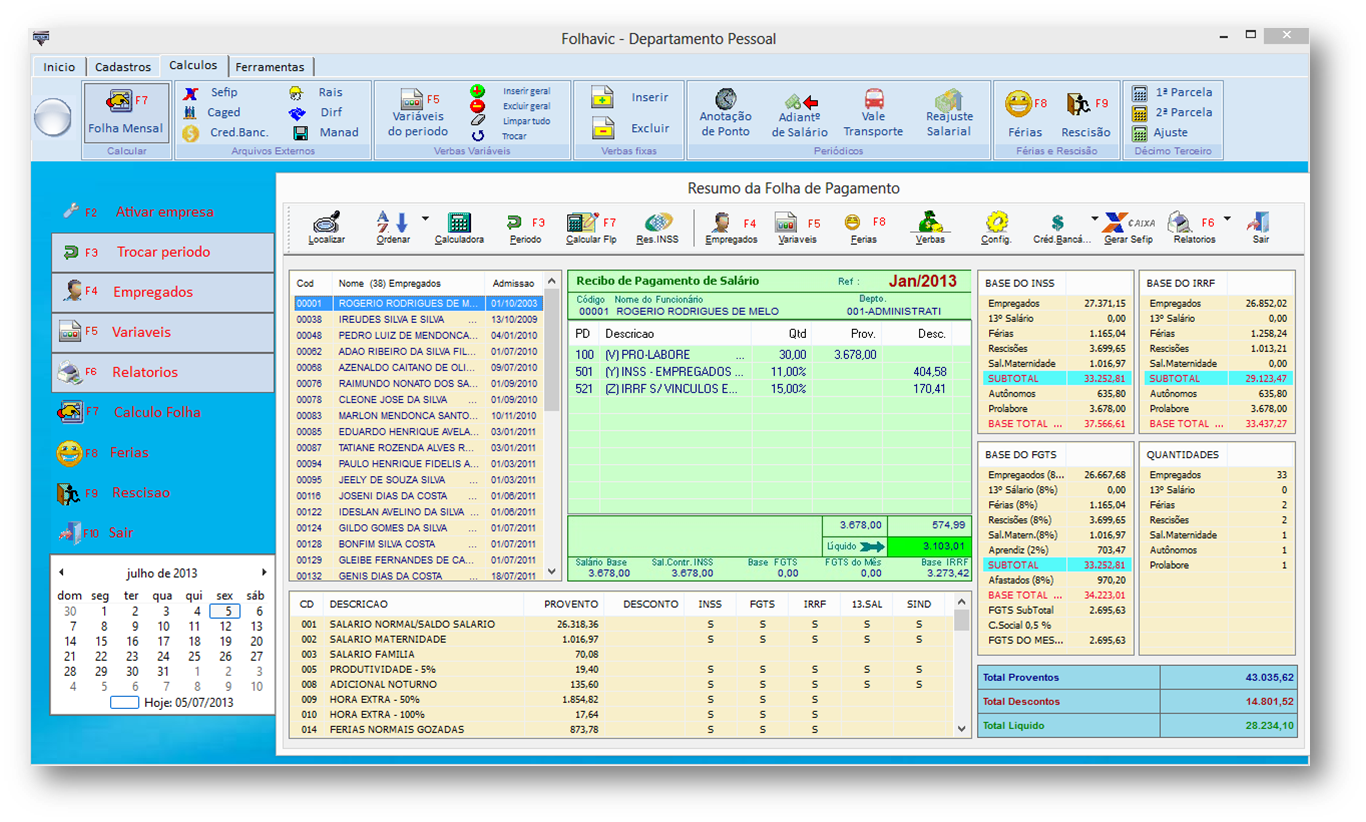Click the Rescisão icon in ribbon
The image size is (1366, 822).
click(x=1078, y=104)
